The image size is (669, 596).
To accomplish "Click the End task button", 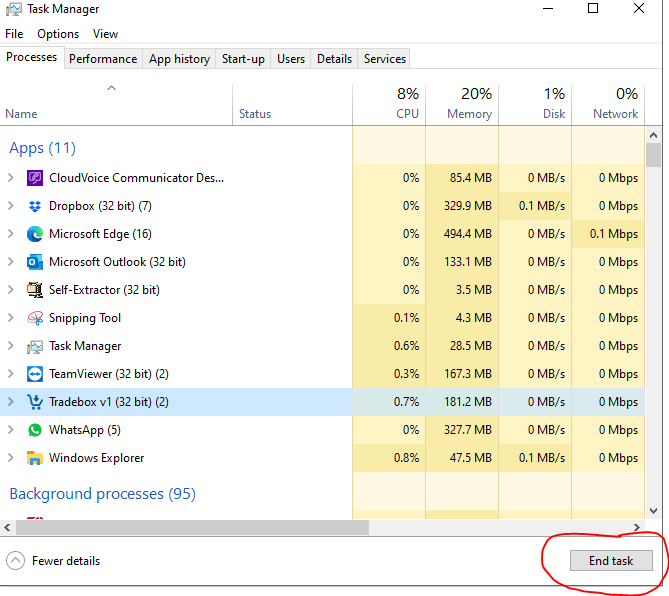I will (611, 561).
